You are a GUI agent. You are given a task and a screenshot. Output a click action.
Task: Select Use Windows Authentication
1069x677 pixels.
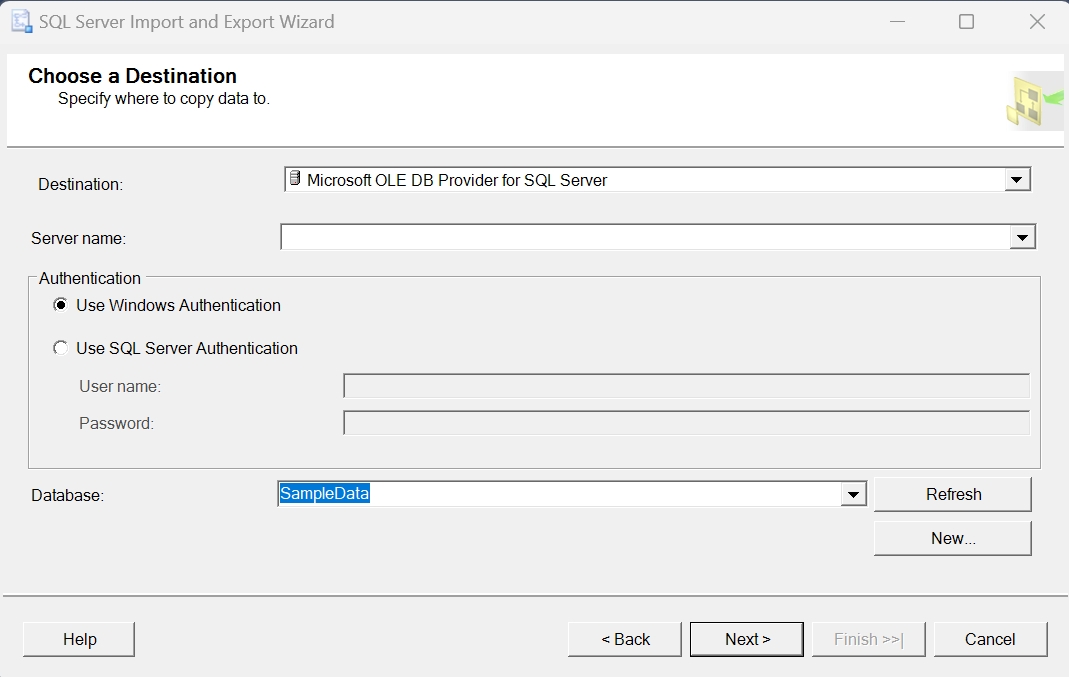(x=61, y=305)
